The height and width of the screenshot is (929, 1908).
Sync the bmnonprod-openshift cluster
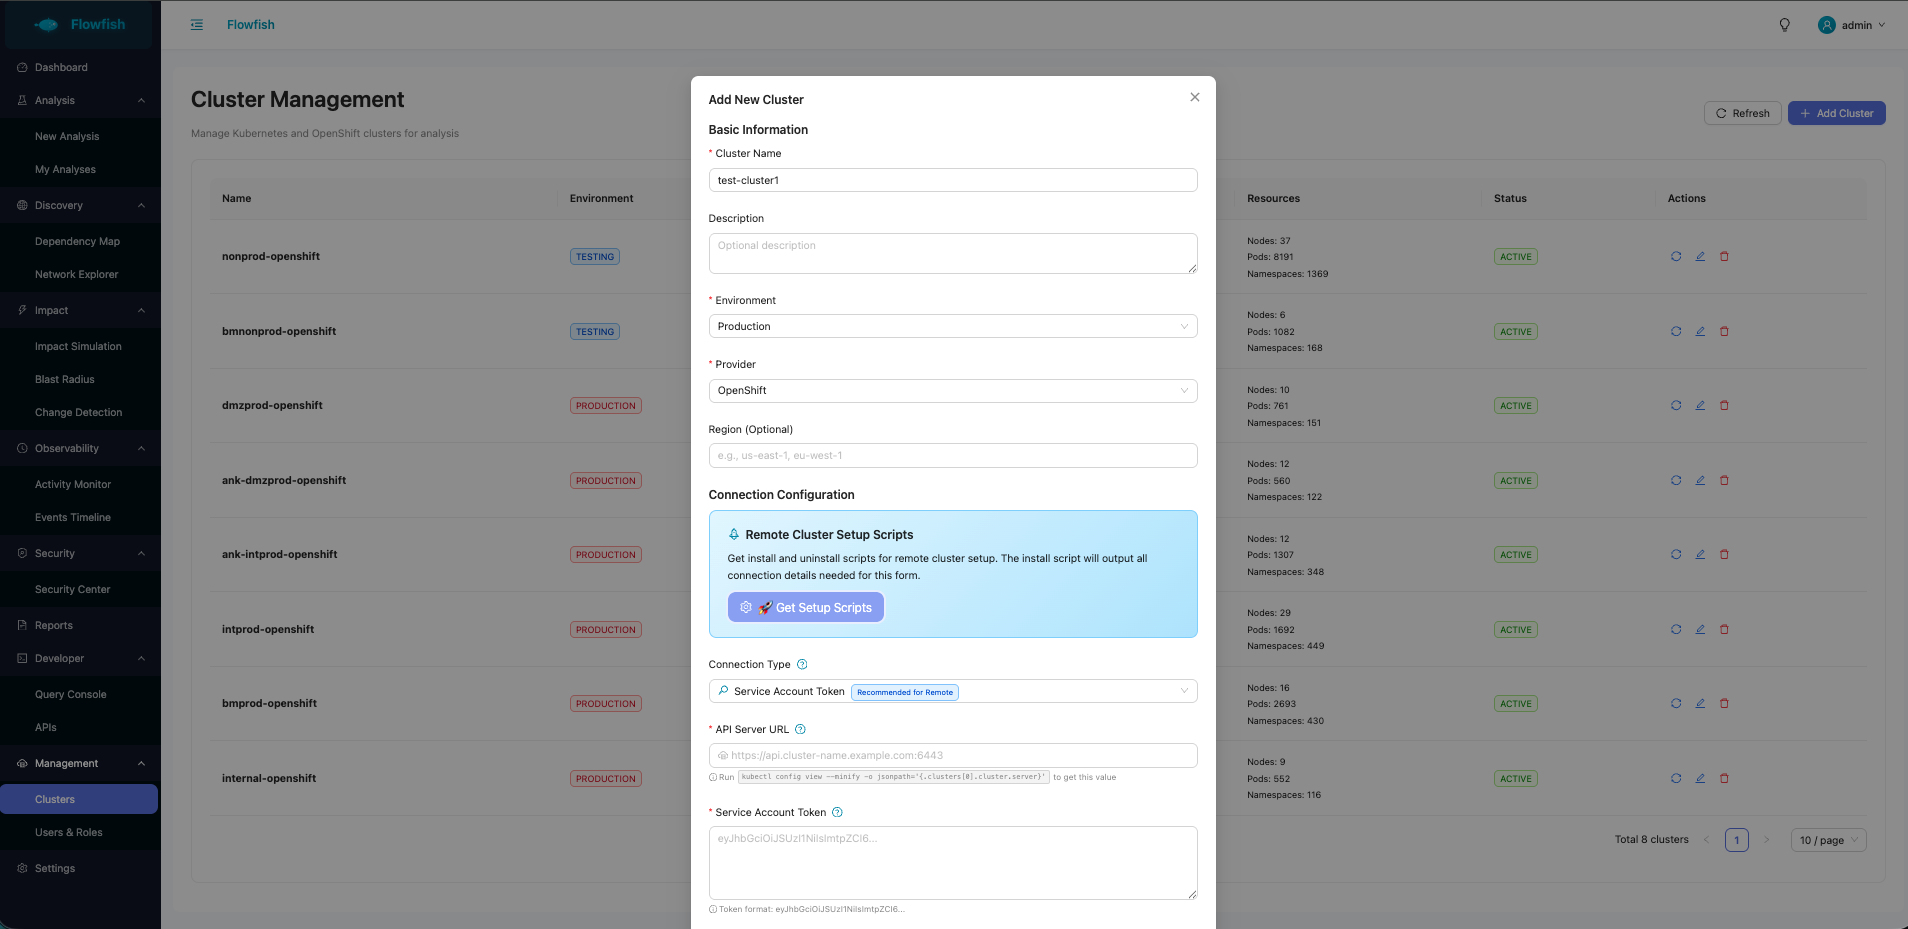click(1676, 331)
